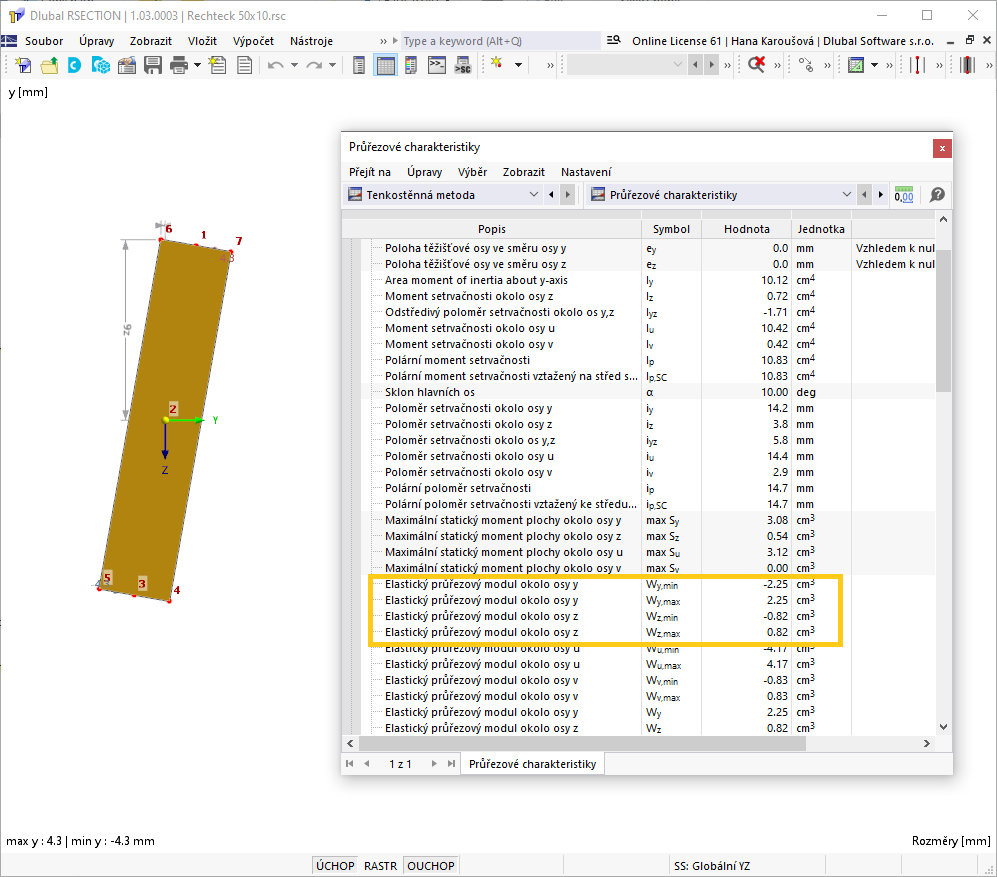Image resolution: width=997 pixels, height=877 pixels.
Task: Go to previous method with the left arrow
Action: [x=551, y=195]
